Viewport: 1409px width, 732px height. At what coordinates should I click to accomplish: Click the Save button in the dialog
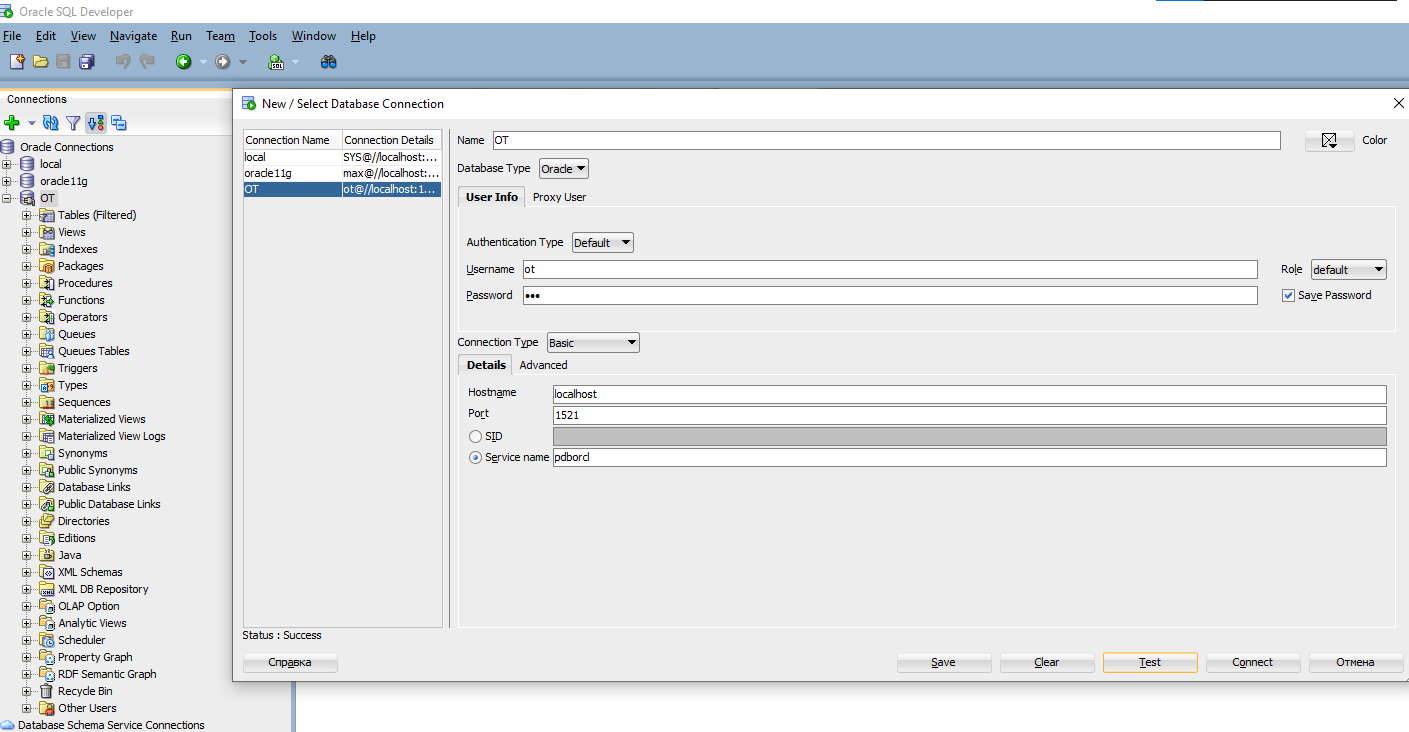click(944, 662)
